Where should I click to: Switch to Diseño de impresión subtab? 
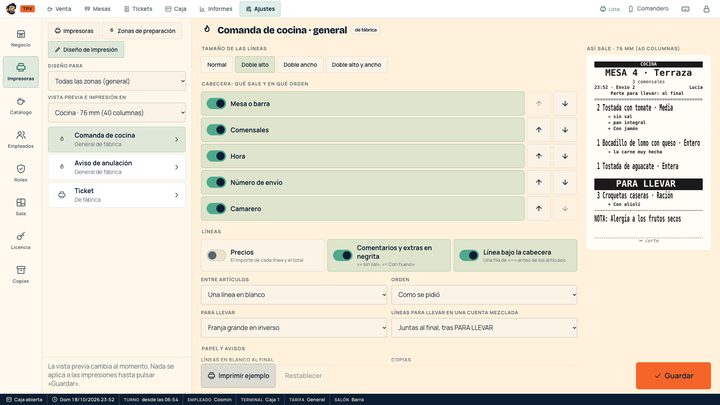(x=86, y=50)
